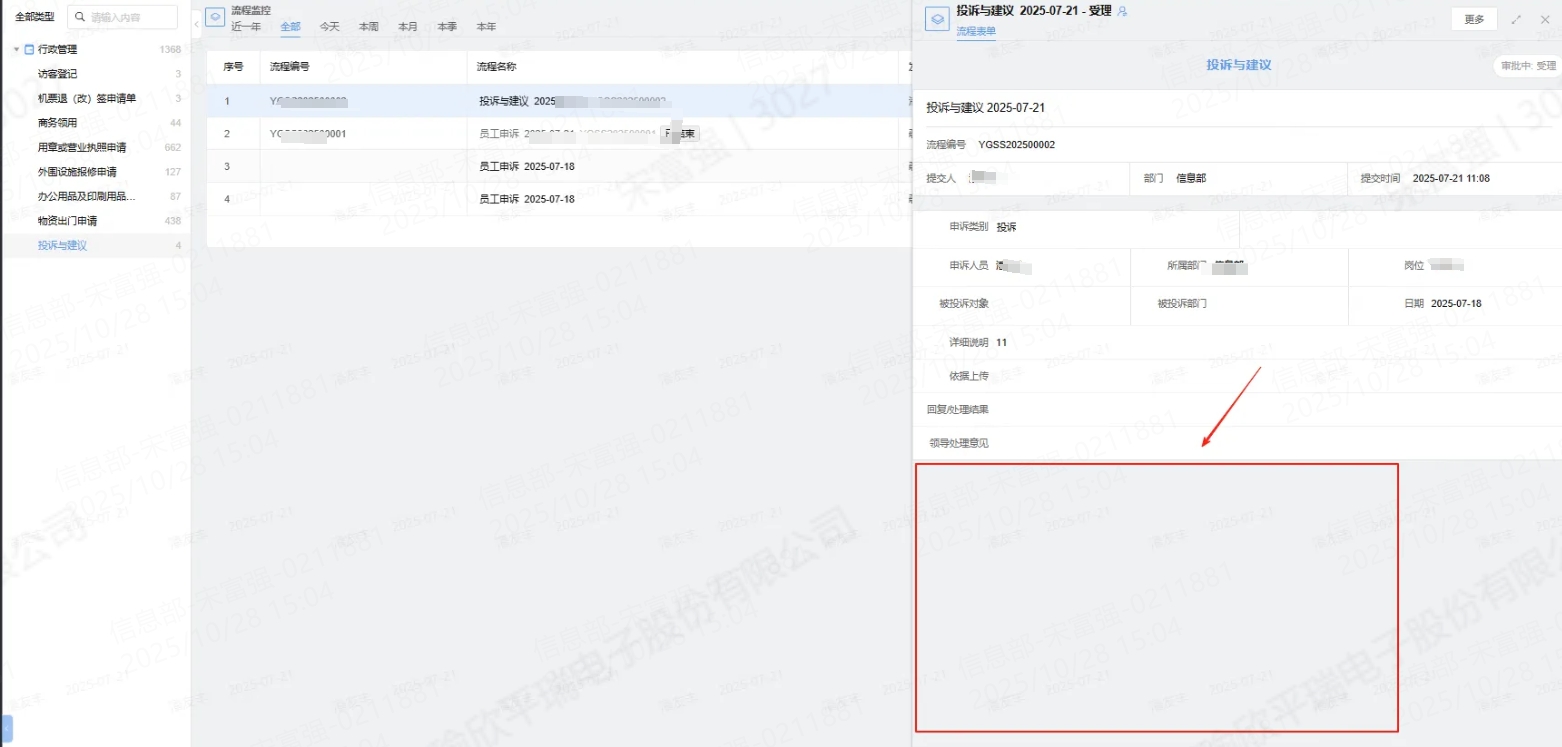Switch to the 今天 filter tab

click(x=329, y=27)
